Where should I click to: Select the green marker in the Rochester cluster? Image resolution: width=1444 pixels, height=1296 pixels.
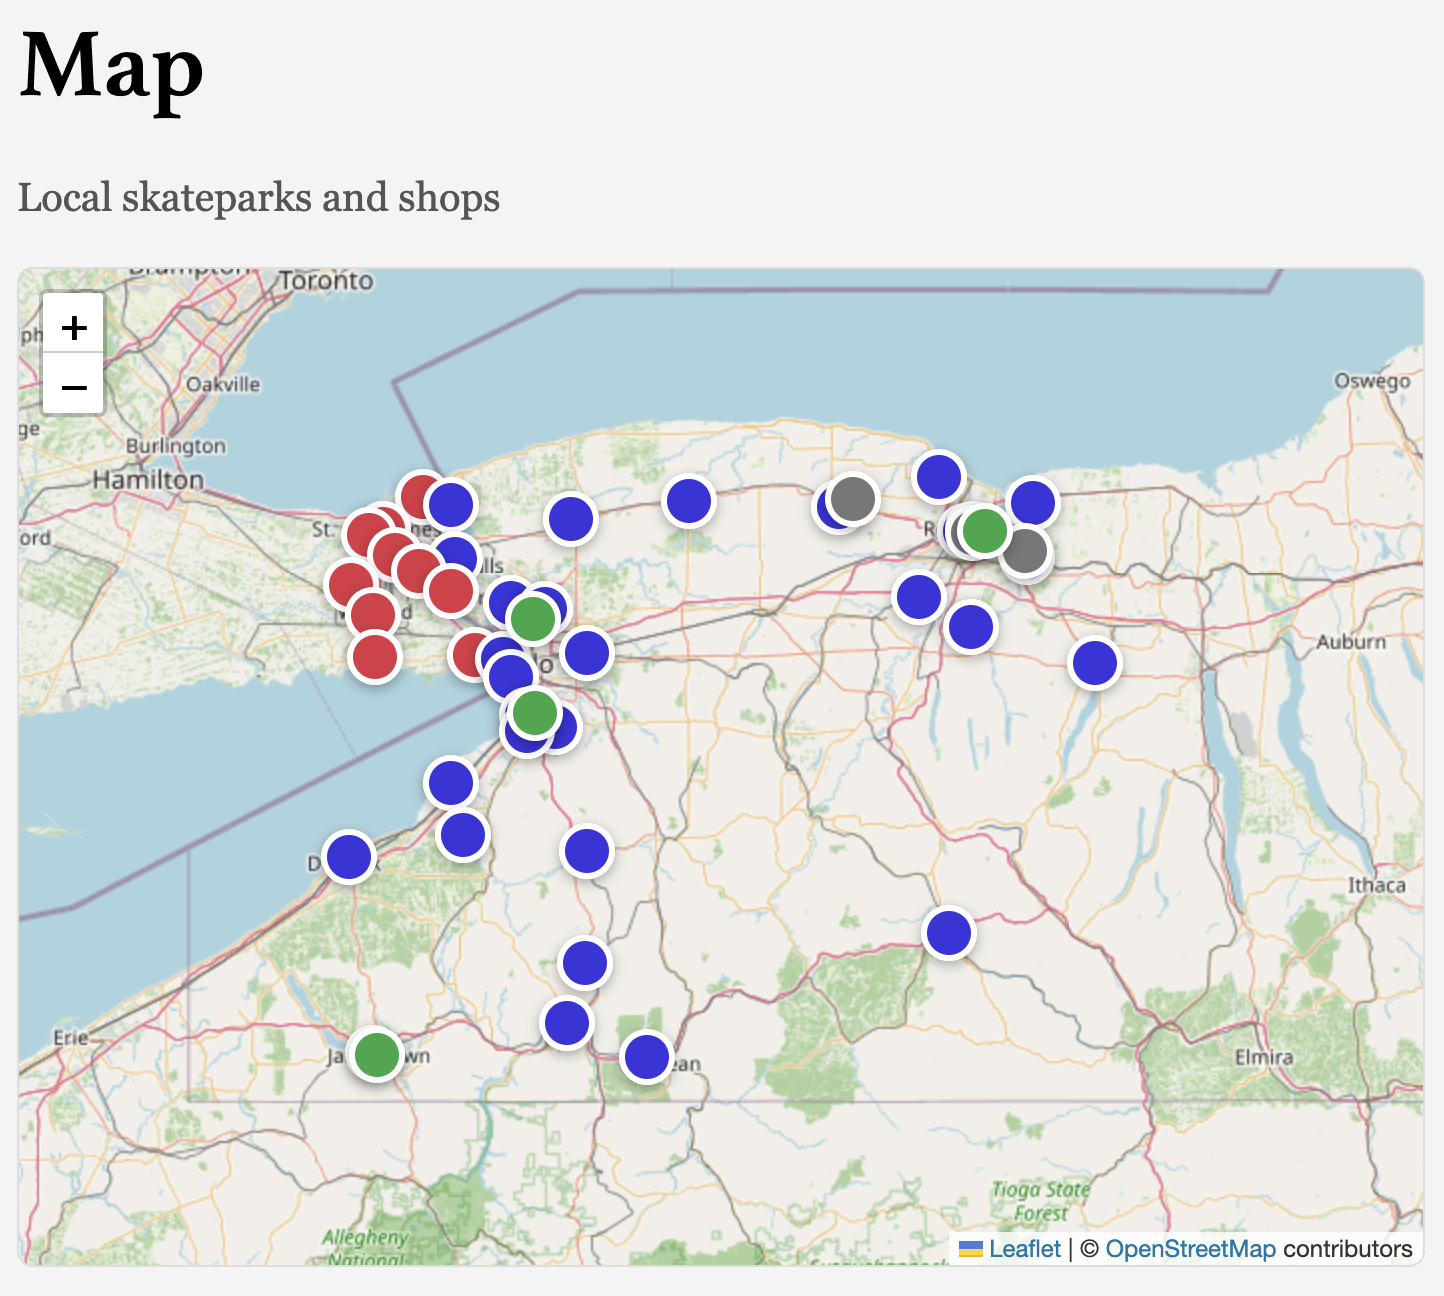click(985, 530)
